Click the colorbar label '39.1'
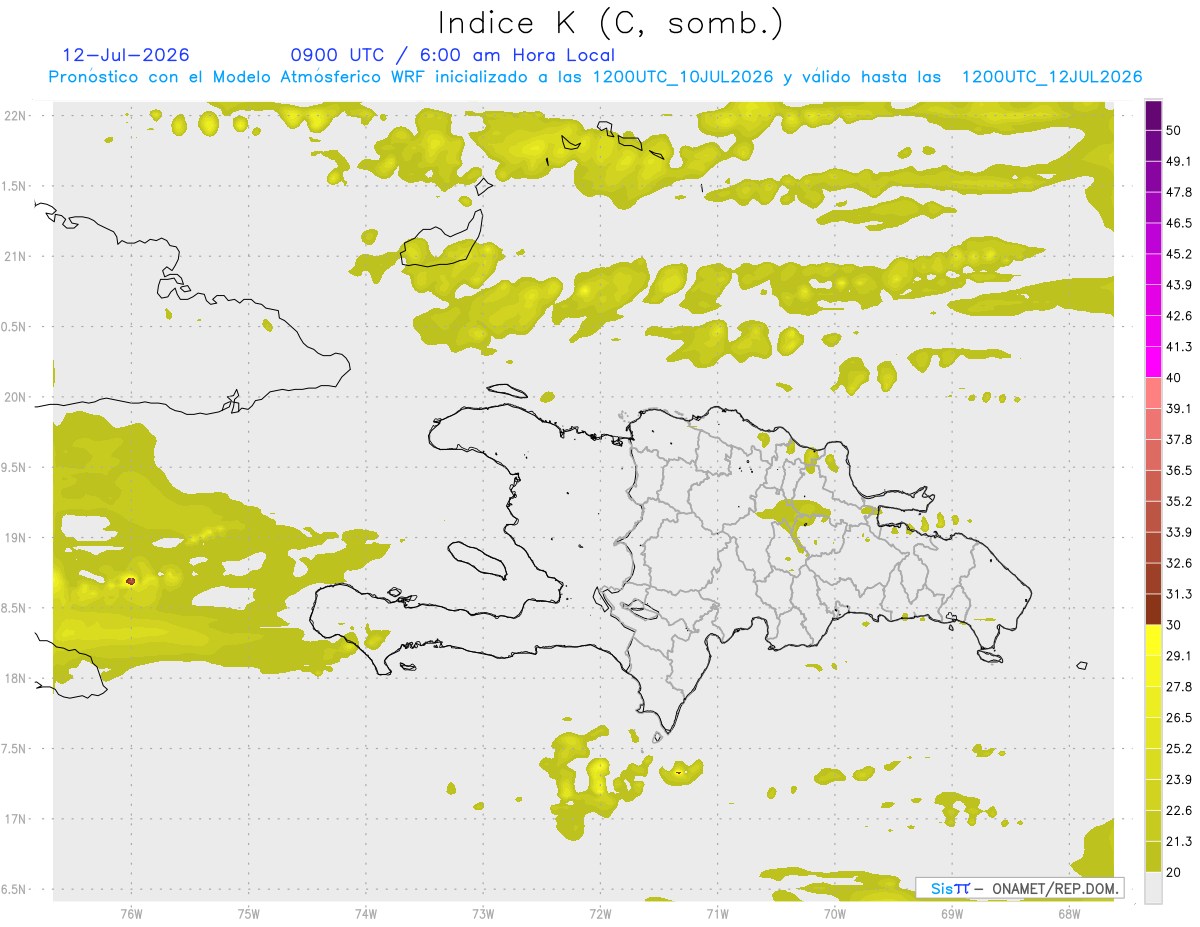The image size is (1200, 927). click(x=1179, y=408)
